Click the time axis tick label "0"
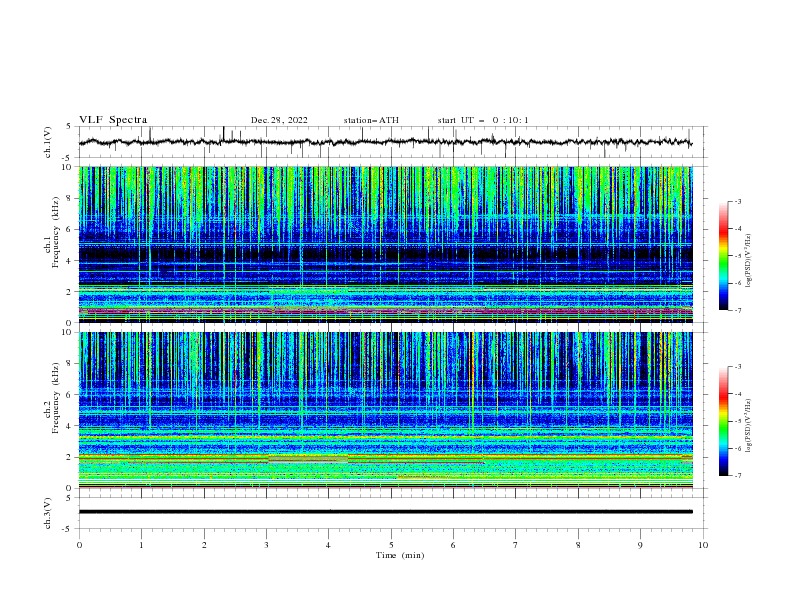The height and width of the screenshot is (612, 792). [79, 545]
